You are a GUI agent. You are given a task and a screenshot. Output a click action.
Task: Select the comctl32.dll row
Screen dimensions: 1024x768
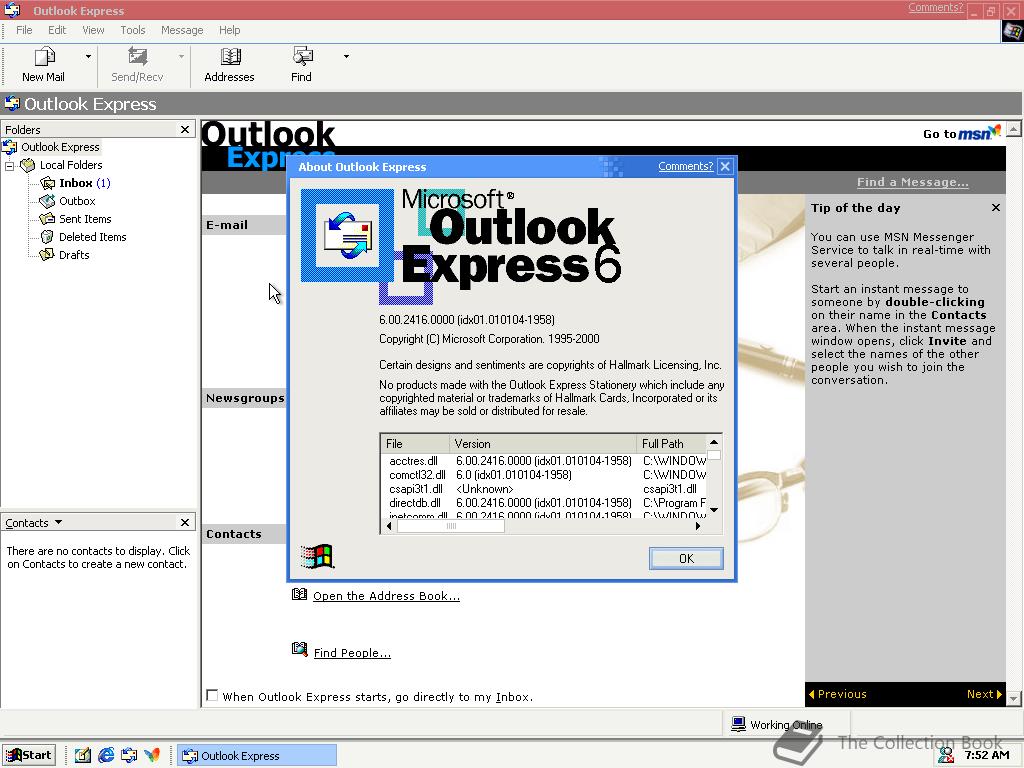tap(543, 475)
